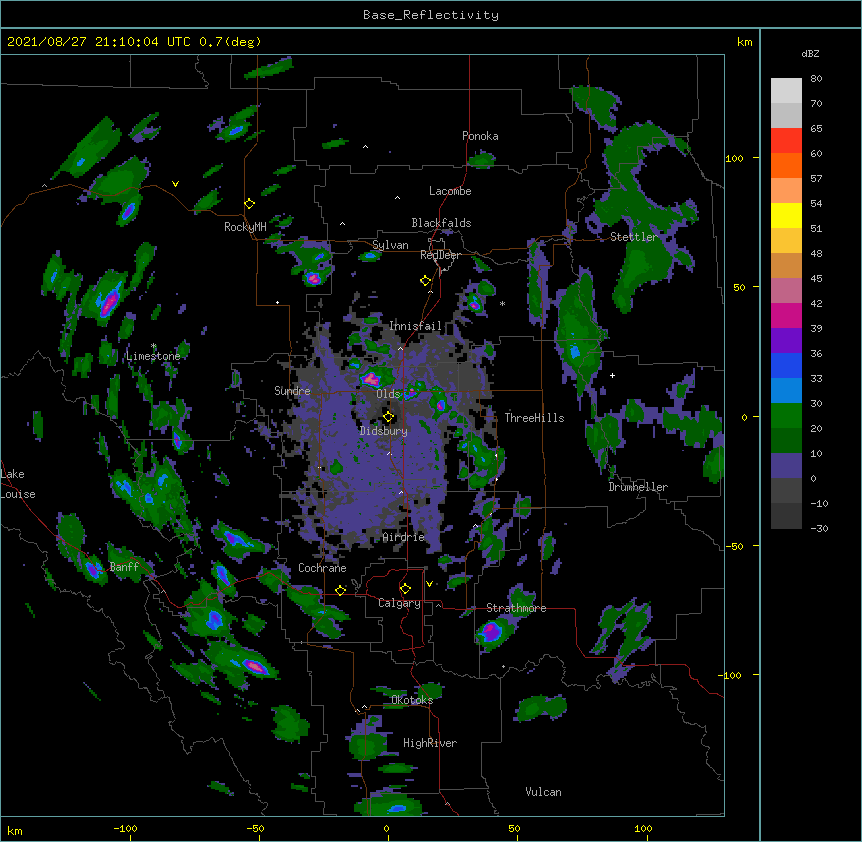862x842 pixels.
Task: Click the RockyMH label
Action: 245,227
